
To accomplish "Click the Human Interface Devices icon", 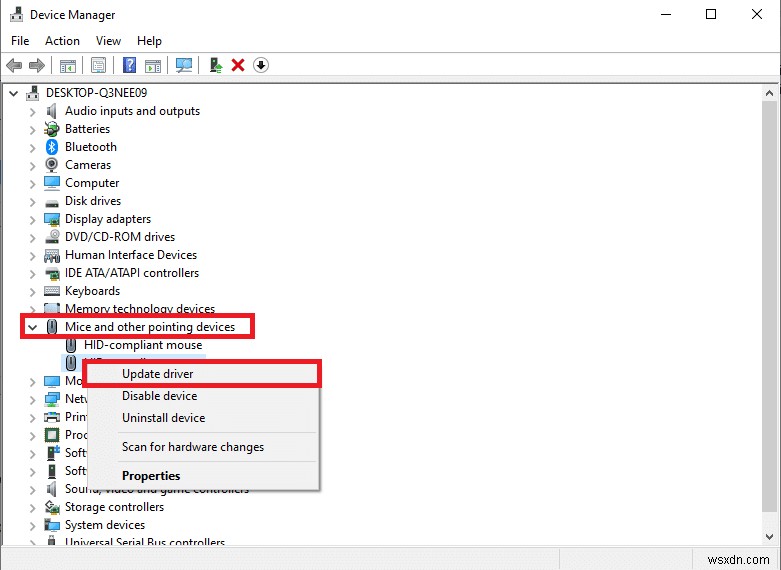I will (x=52, y=256).
